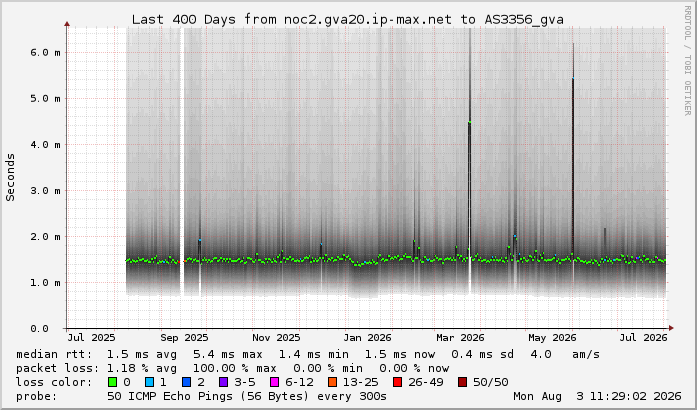This screenshot has height=410, width=697.
Task: Click the '2.0 m' y-axis tick label
Action: [45, 237]
